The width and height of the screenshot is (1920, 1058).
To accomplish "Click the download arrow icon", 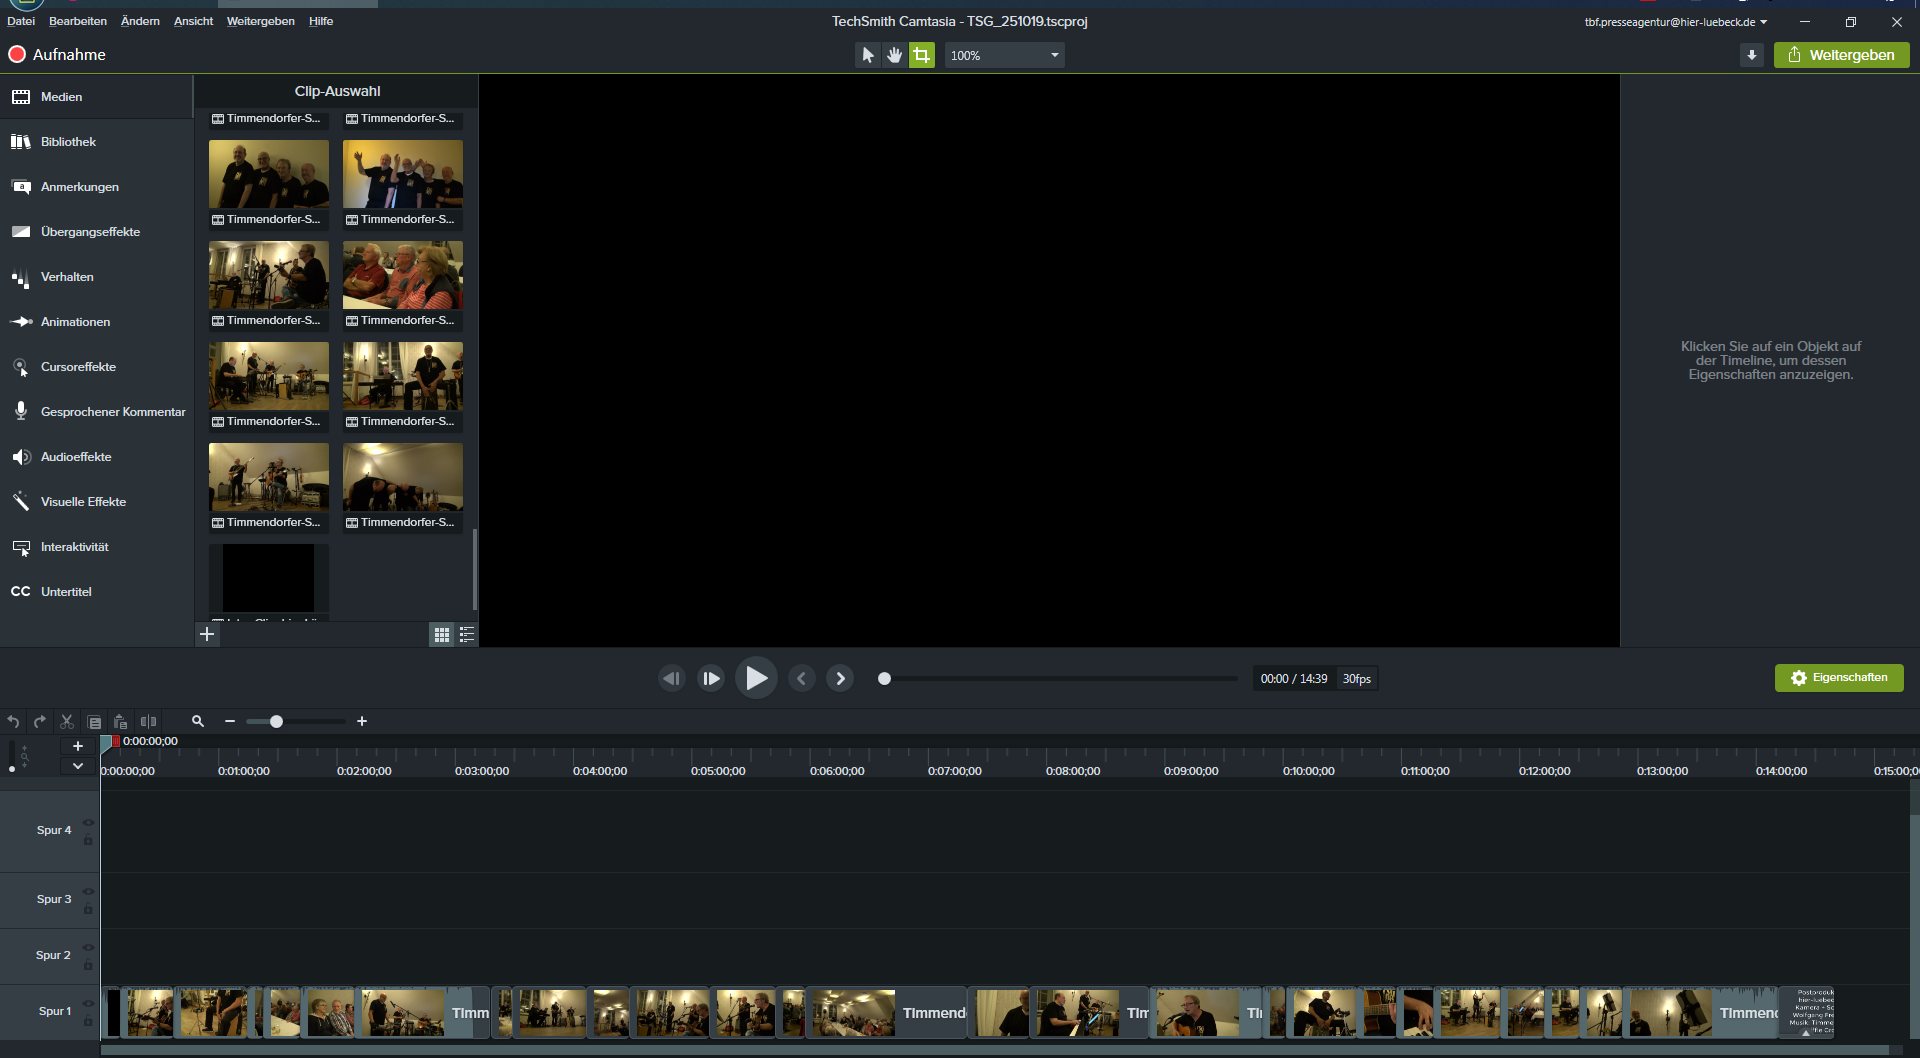I will [1751, 55].
